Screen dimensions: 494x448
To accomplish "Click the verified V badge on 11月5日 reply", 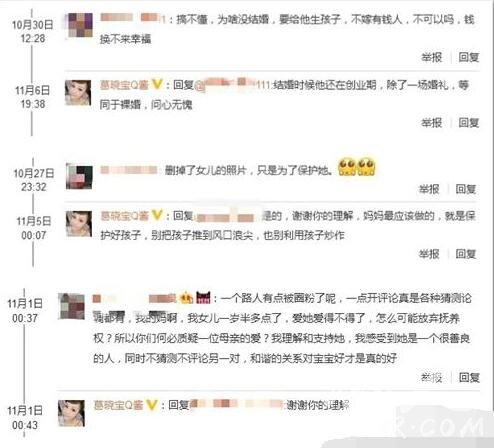I will 157,215.
